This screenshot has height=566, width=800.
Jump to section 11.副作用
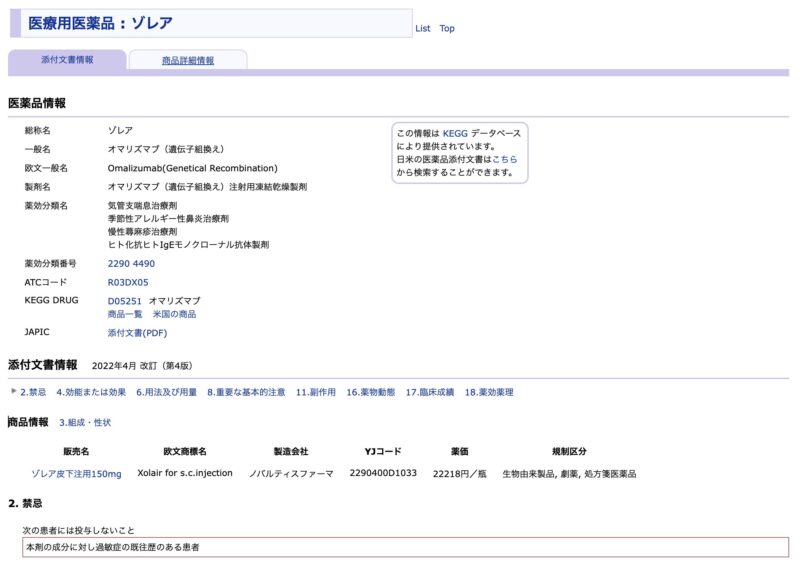315,392
